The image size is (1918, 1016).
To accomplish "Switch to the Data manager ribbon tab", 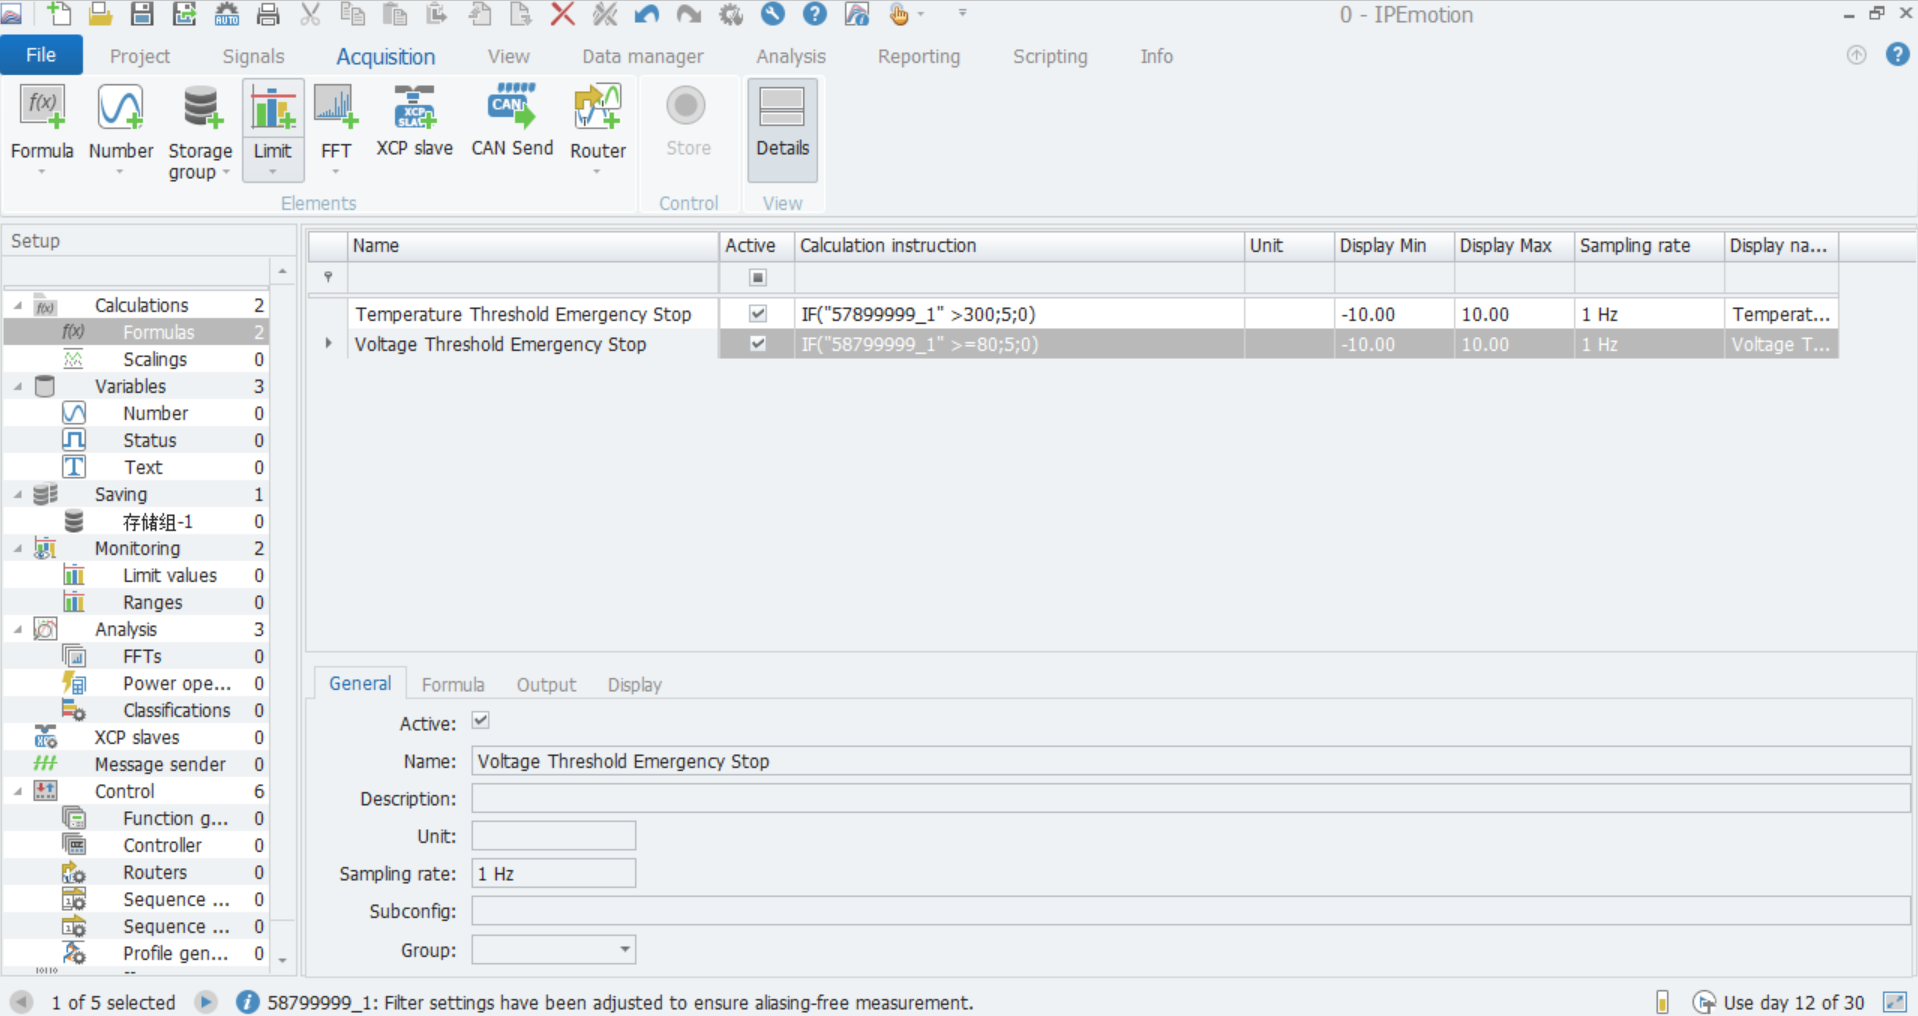I will tap(642, 57).
